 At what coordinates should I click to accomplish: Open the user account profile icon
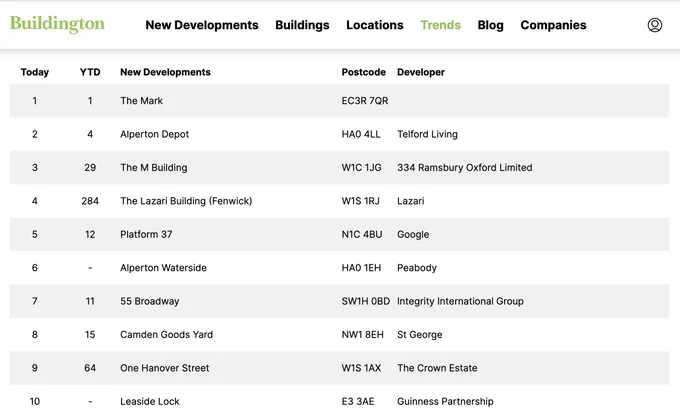pos(654,25)
